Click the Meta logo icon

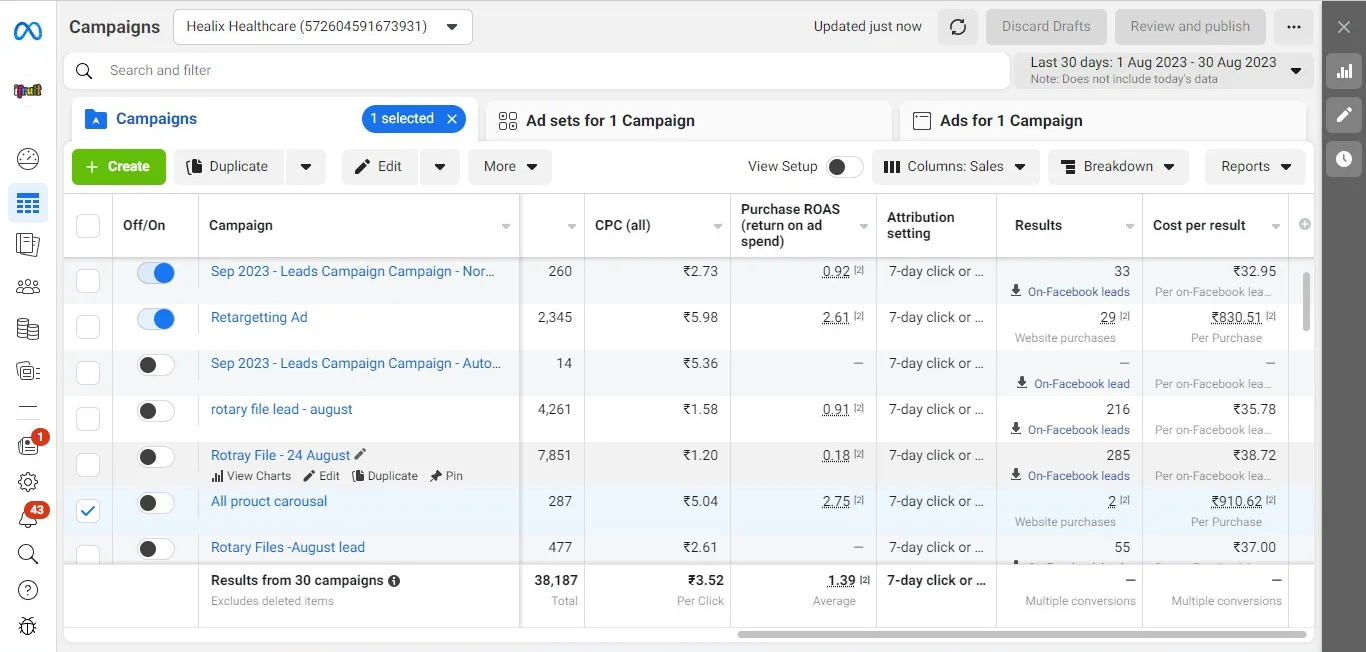point(28,32)
